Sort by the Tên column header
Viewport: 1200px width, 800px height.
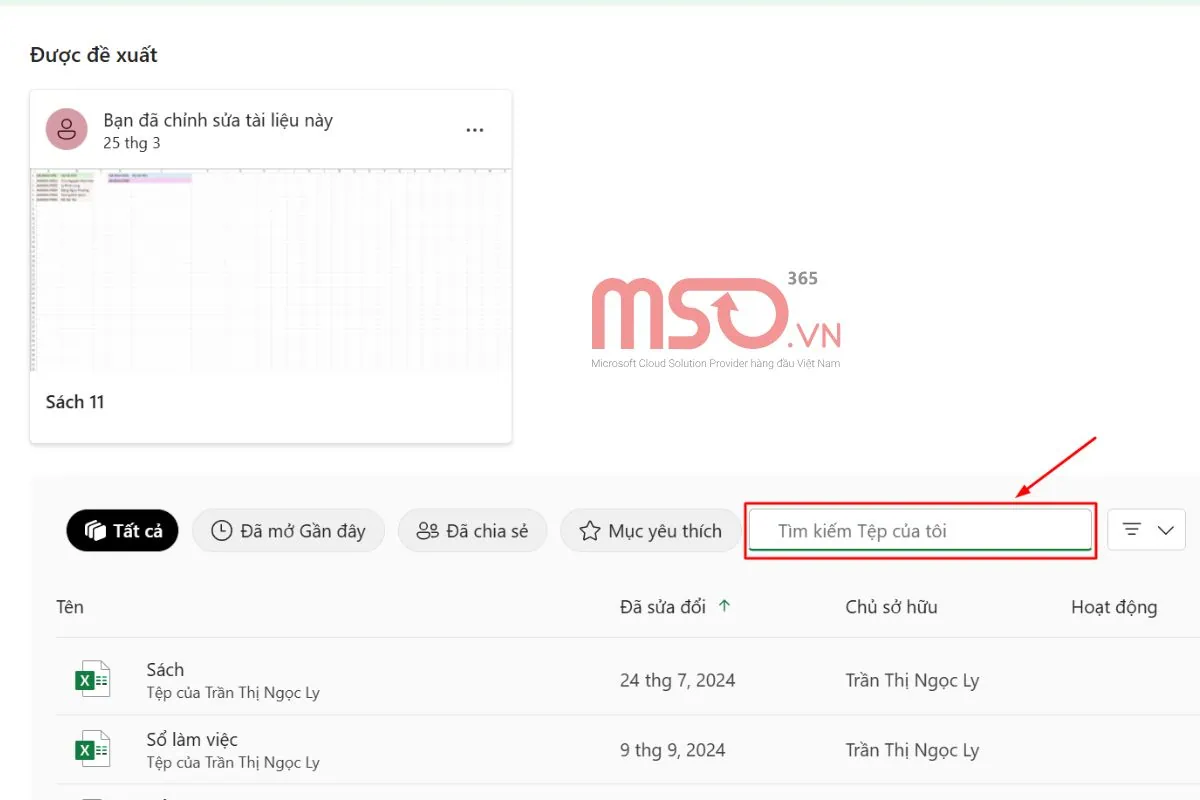70,607
